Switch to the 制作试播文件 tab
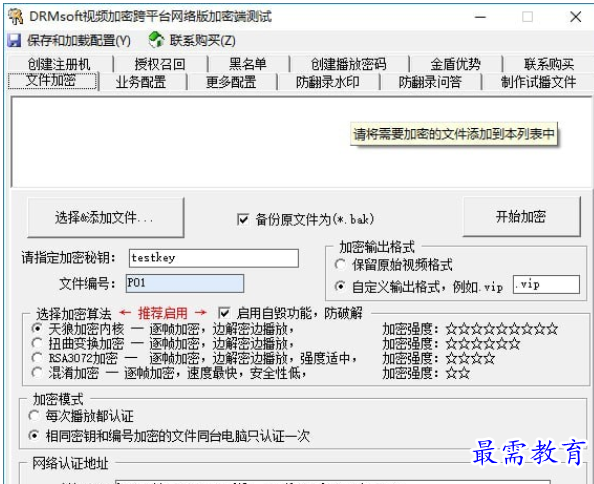594x484 pixels. coord(538,82)
